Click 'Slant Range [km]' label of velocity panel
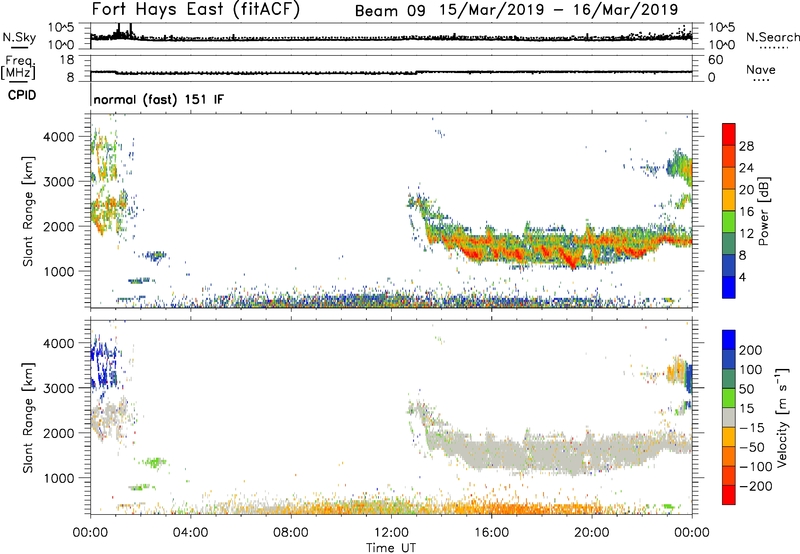This screenshot has height=554, width=800. (28, 418)
